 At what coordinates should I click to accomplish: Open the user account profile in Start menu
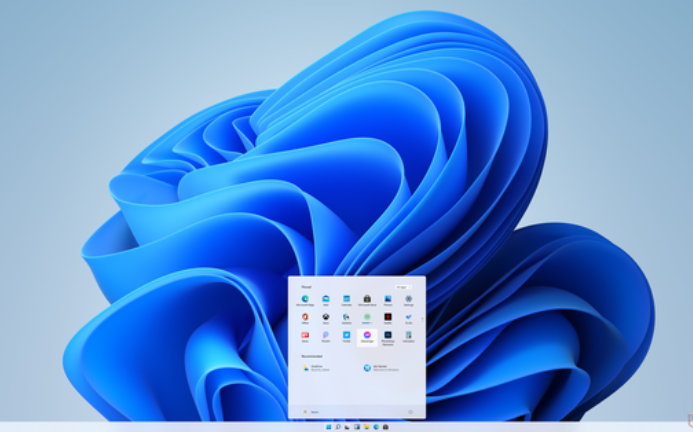(x=311, y=412)
